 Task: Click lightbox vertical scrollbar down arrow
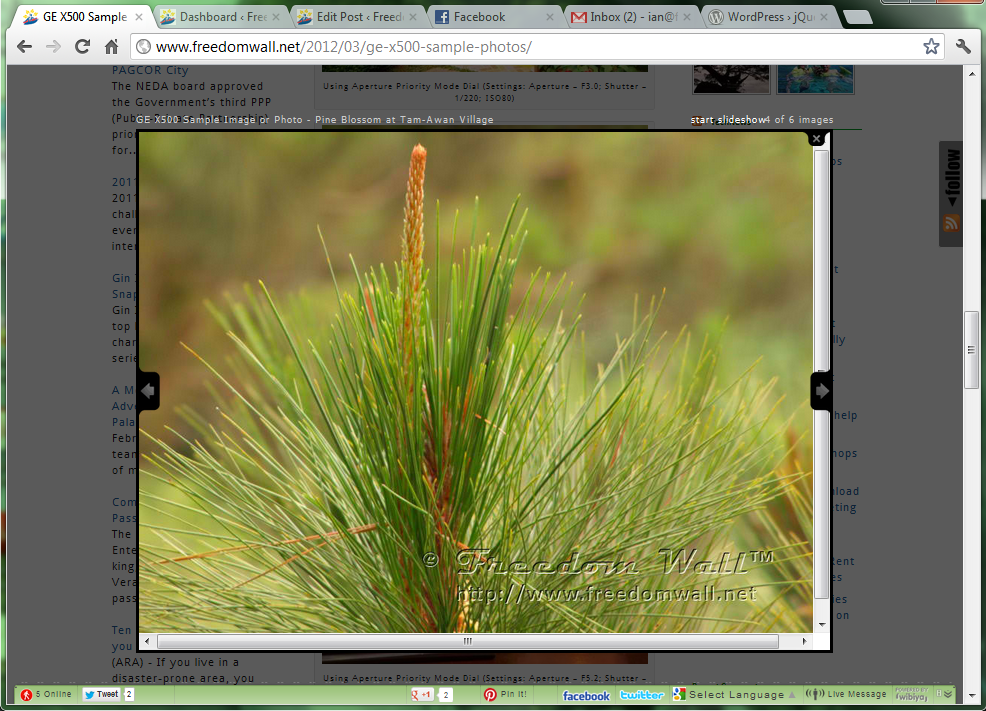coord(822,624)
